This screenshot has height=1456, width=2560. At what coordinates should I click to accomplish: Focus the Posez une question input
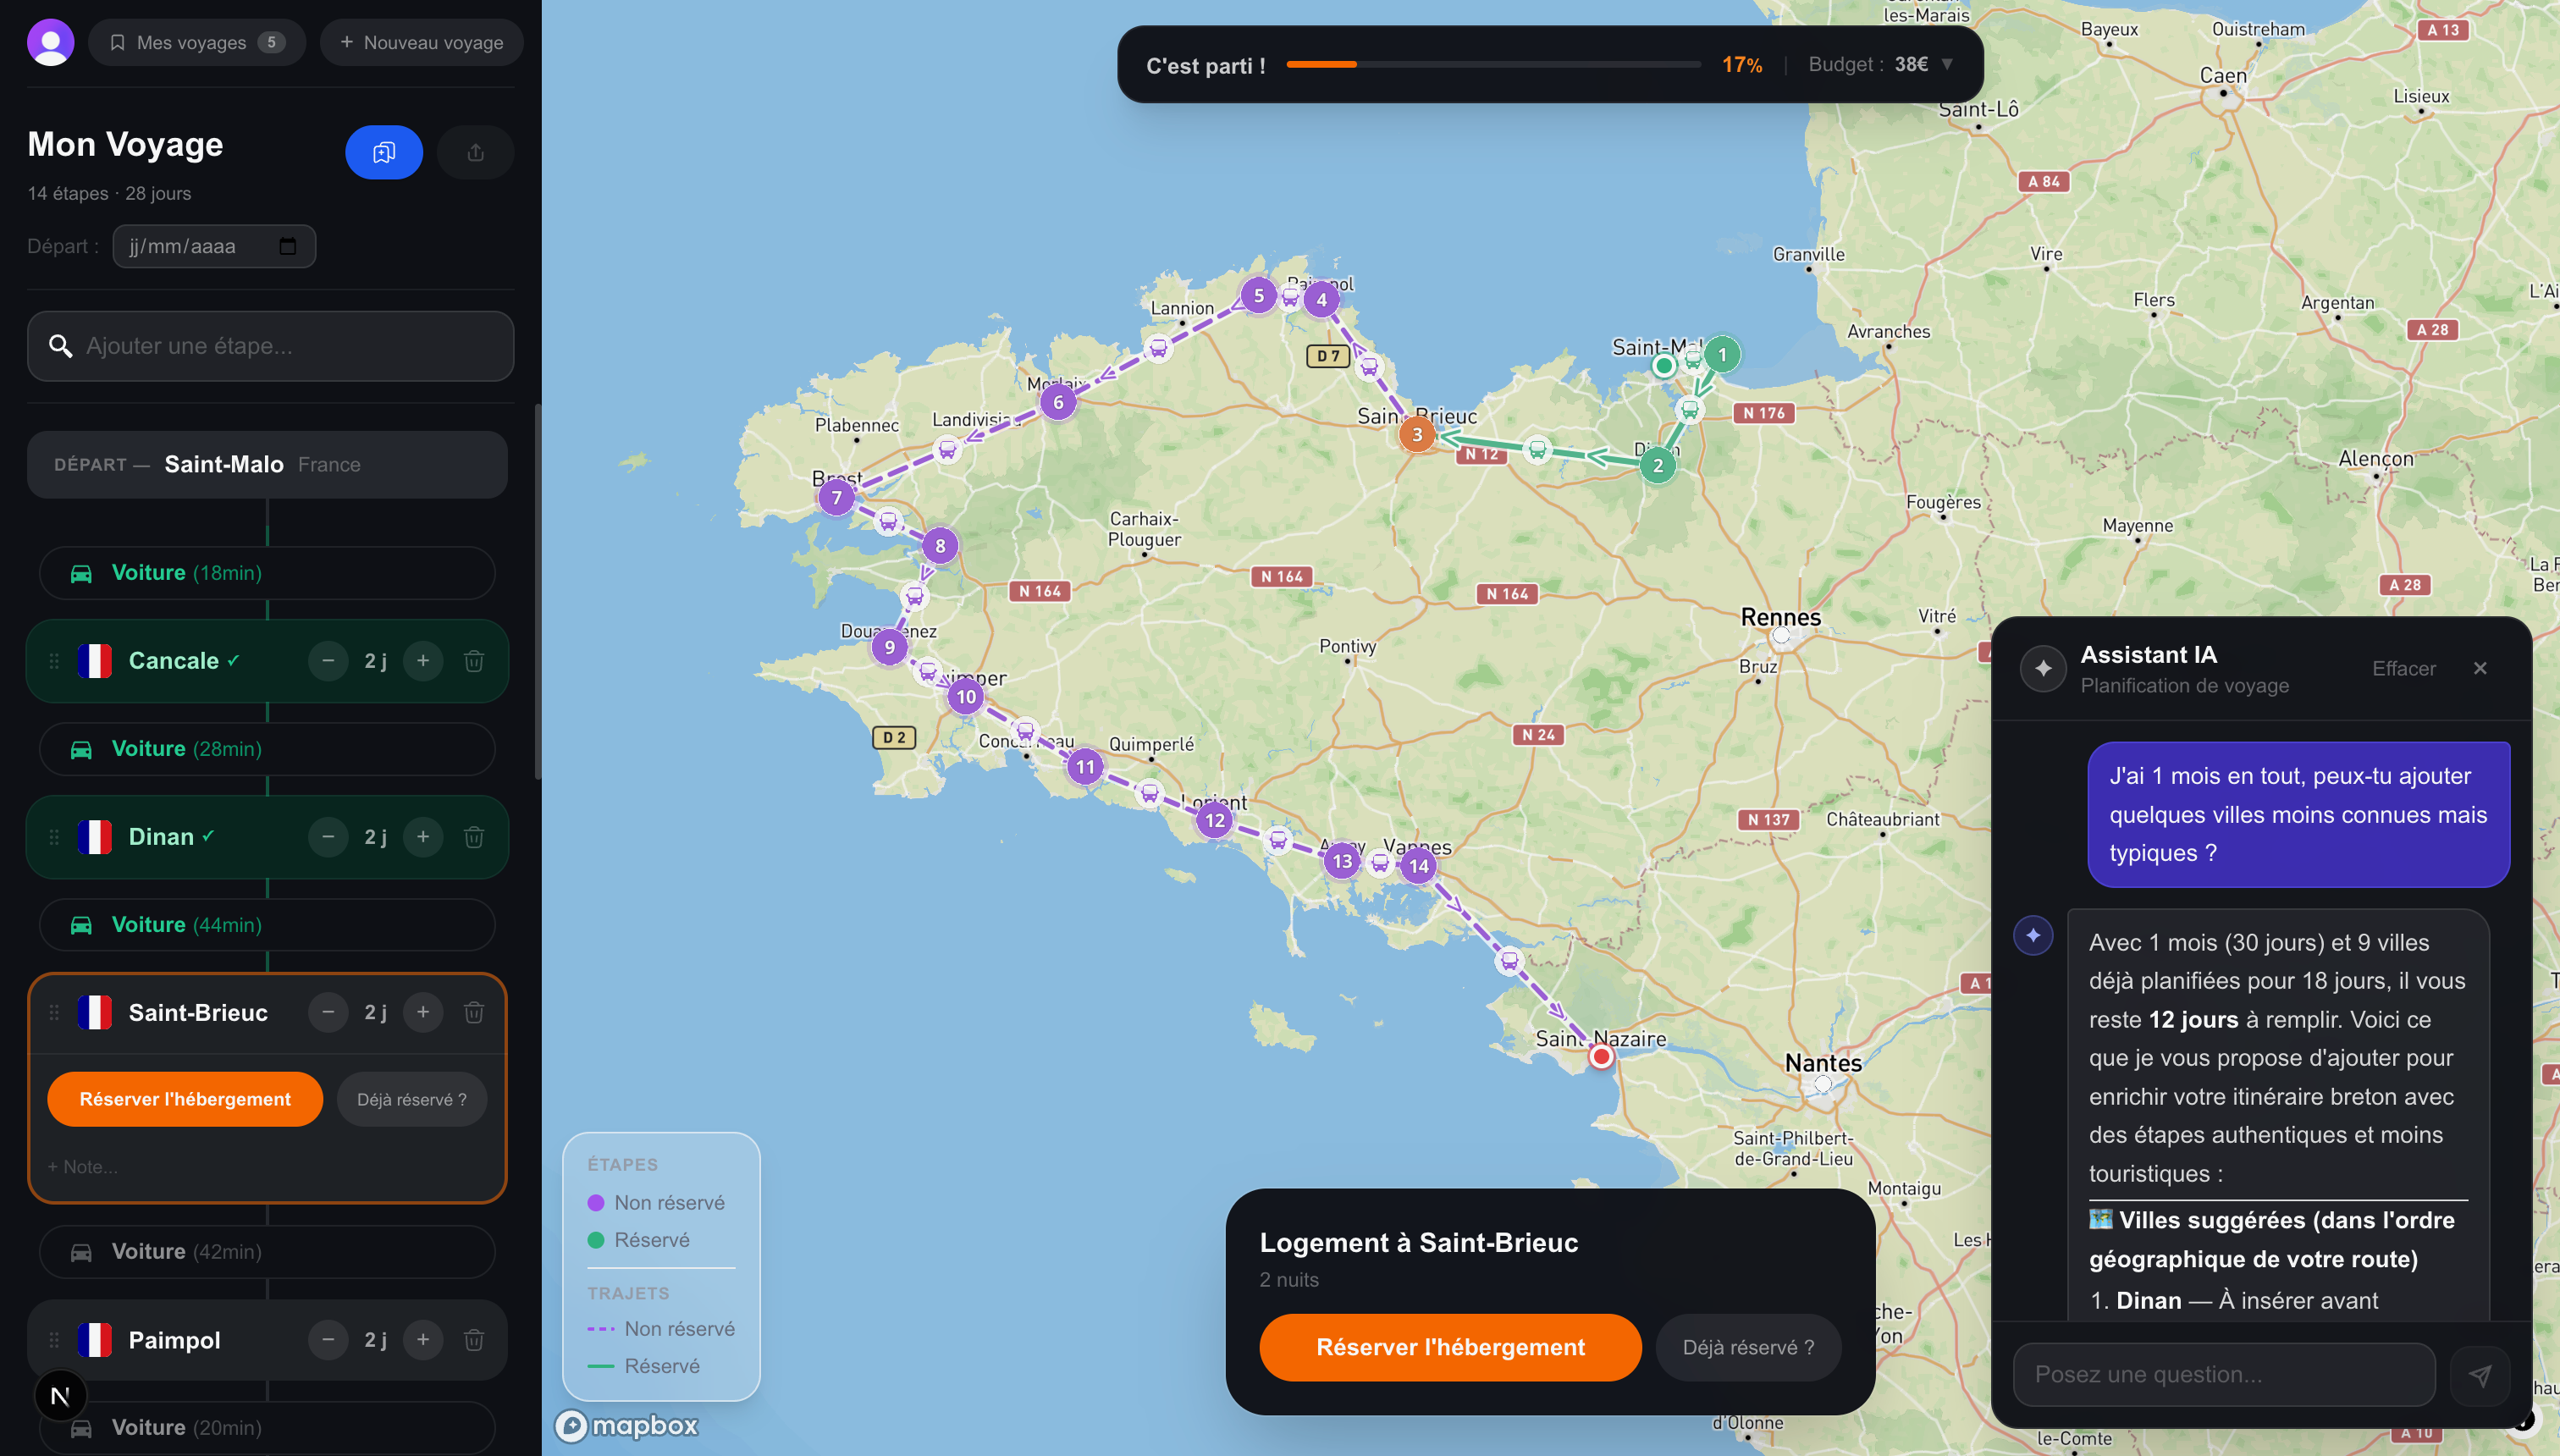(x=2224, y=1375)
